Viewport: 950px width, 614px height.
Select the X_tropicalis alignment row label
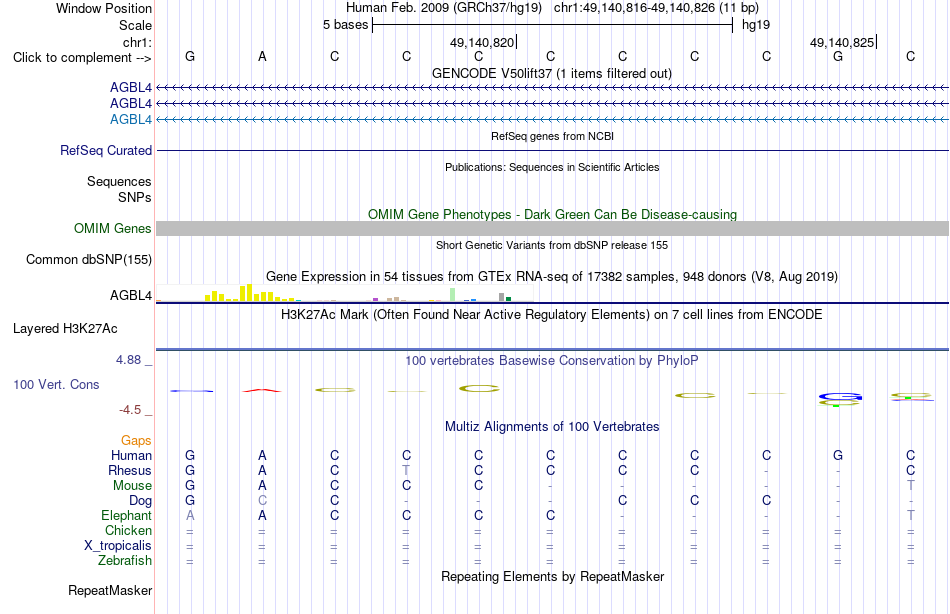tap(118, 546)
